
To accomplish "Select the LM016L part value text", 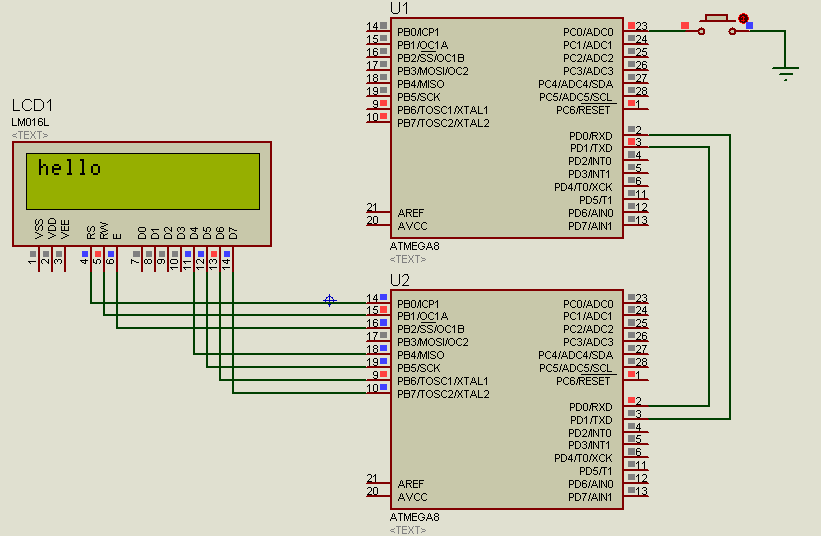I will point(30,122).
